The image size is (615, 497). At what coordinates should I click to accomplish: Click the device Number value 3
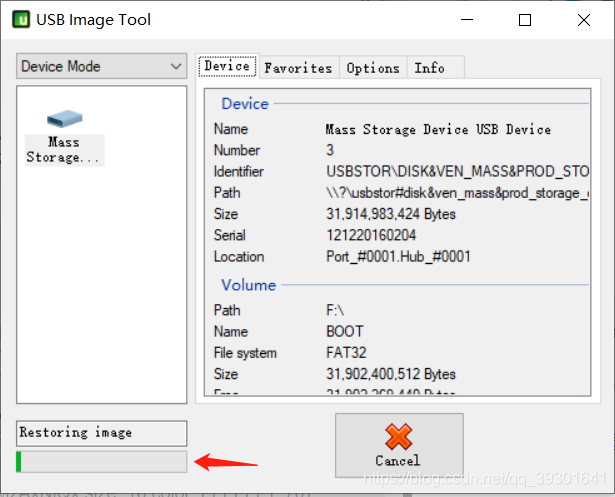click(x=330, y=150)
